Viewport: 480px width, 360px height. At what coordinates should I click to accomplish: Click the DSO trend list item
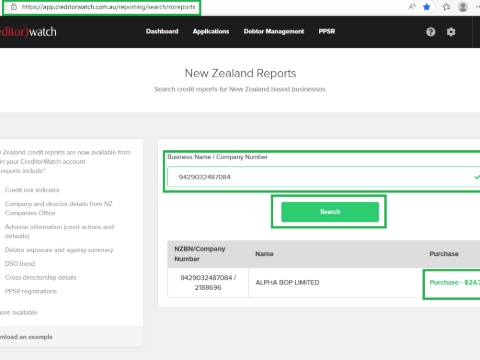point(20,264)
